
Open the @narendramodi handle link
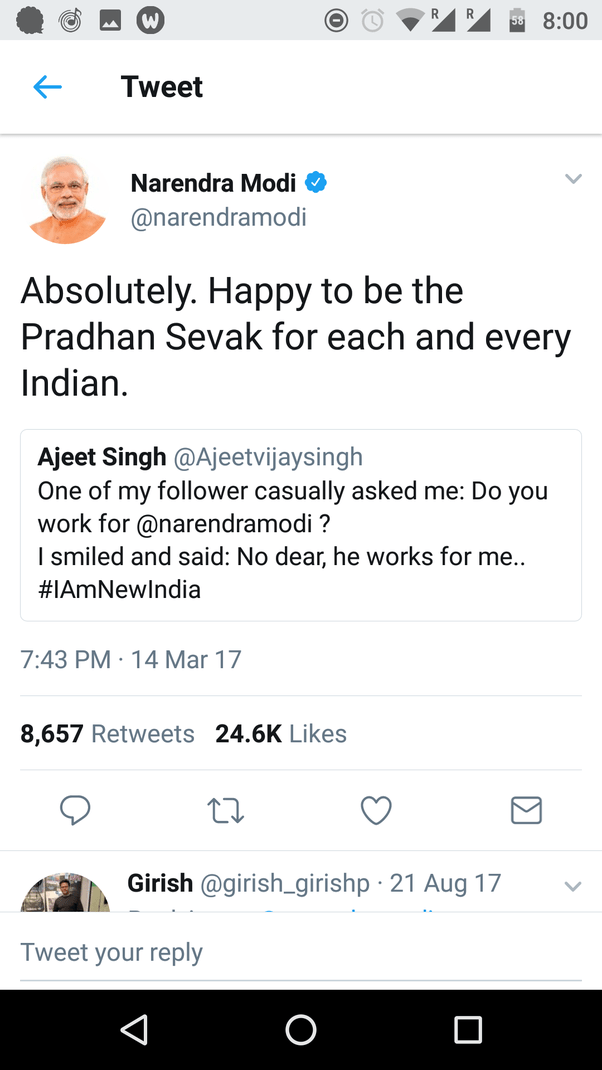(218, 217)
